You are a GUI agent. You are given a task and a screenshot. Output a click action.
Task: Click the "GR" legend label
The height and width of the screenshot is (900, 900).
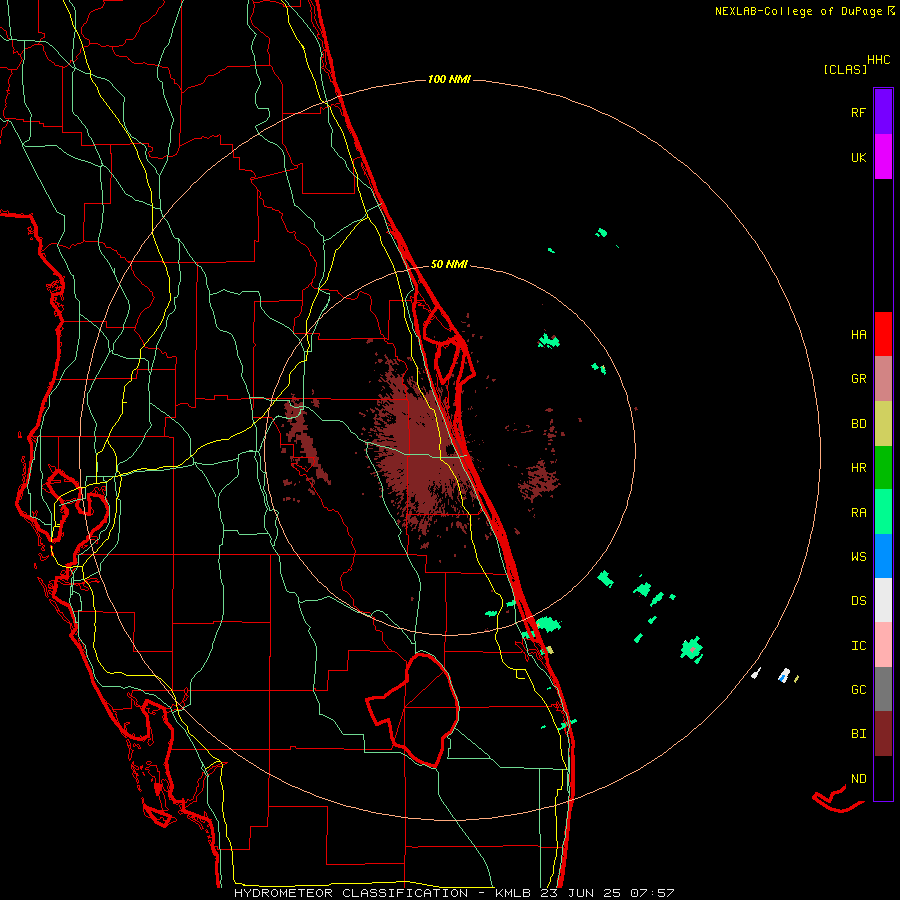point(858,379)
